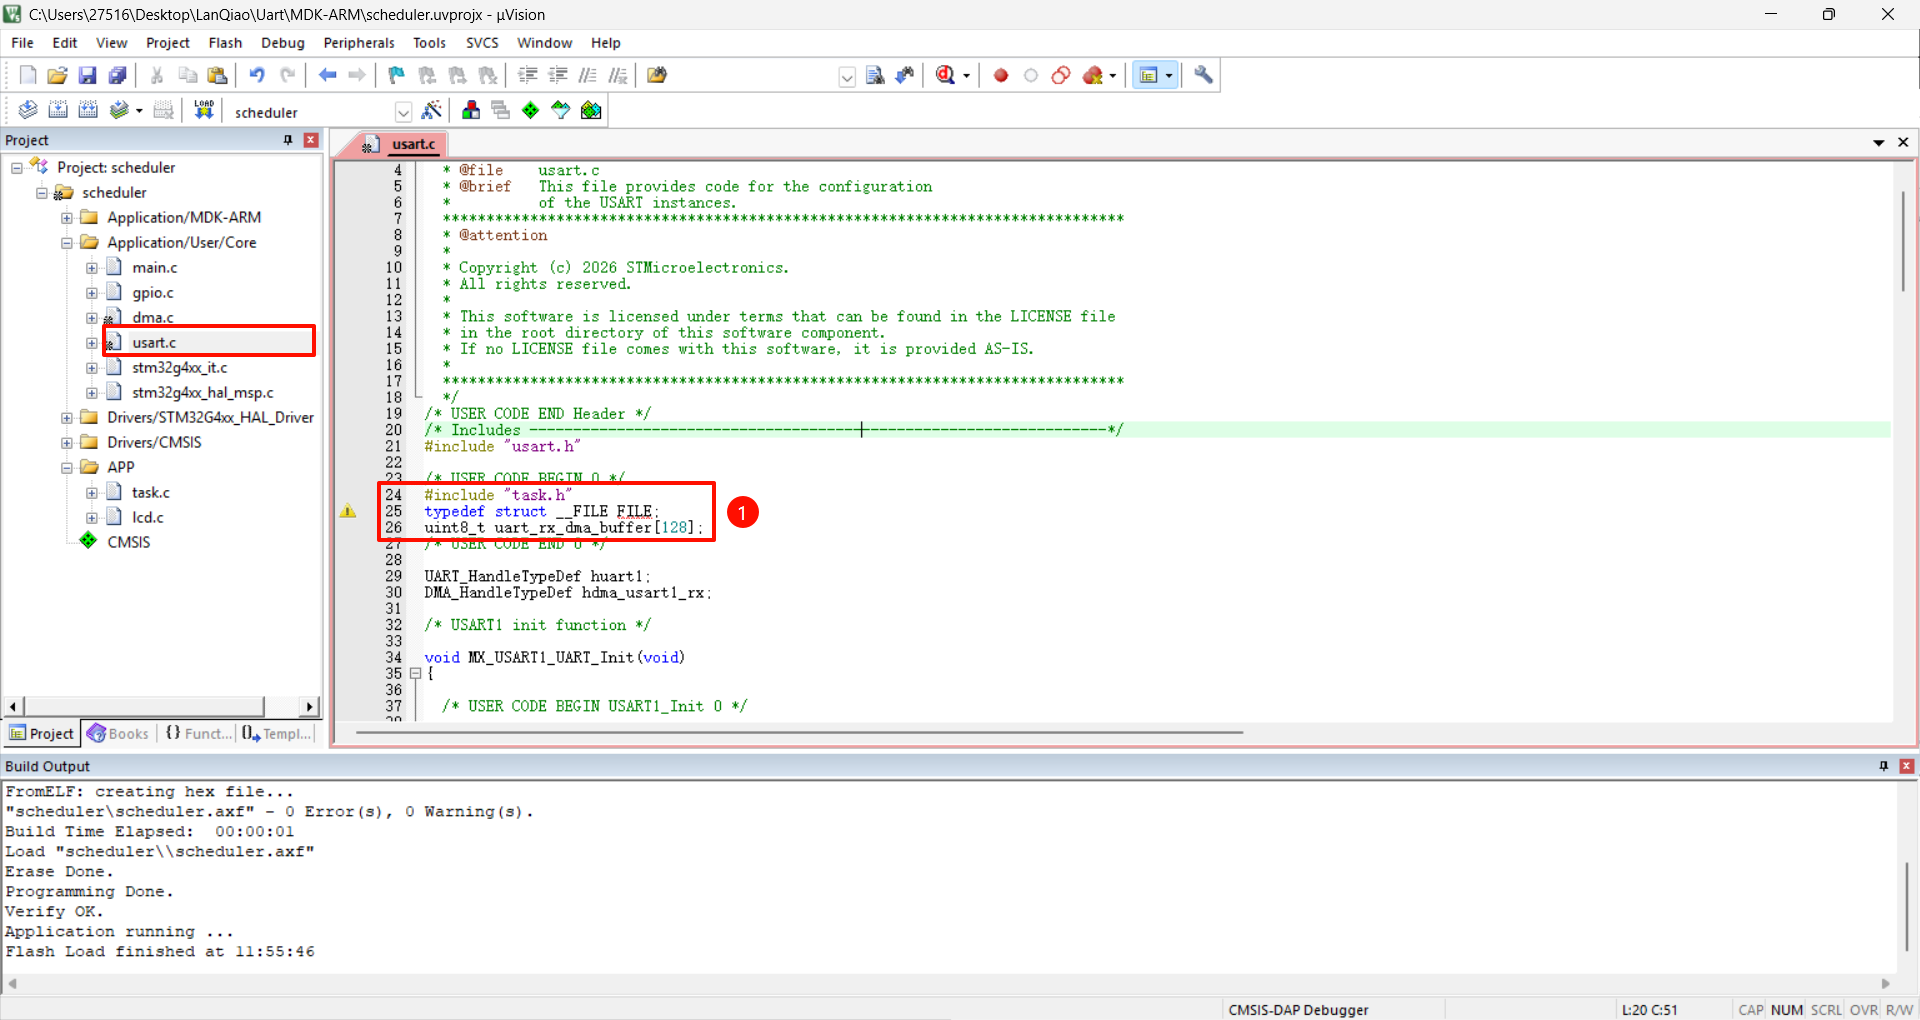Screen dimensions: 1920x1020
Task: Select stm32g4xx_it.c in the project tree
Action: [x=179, y=368]
